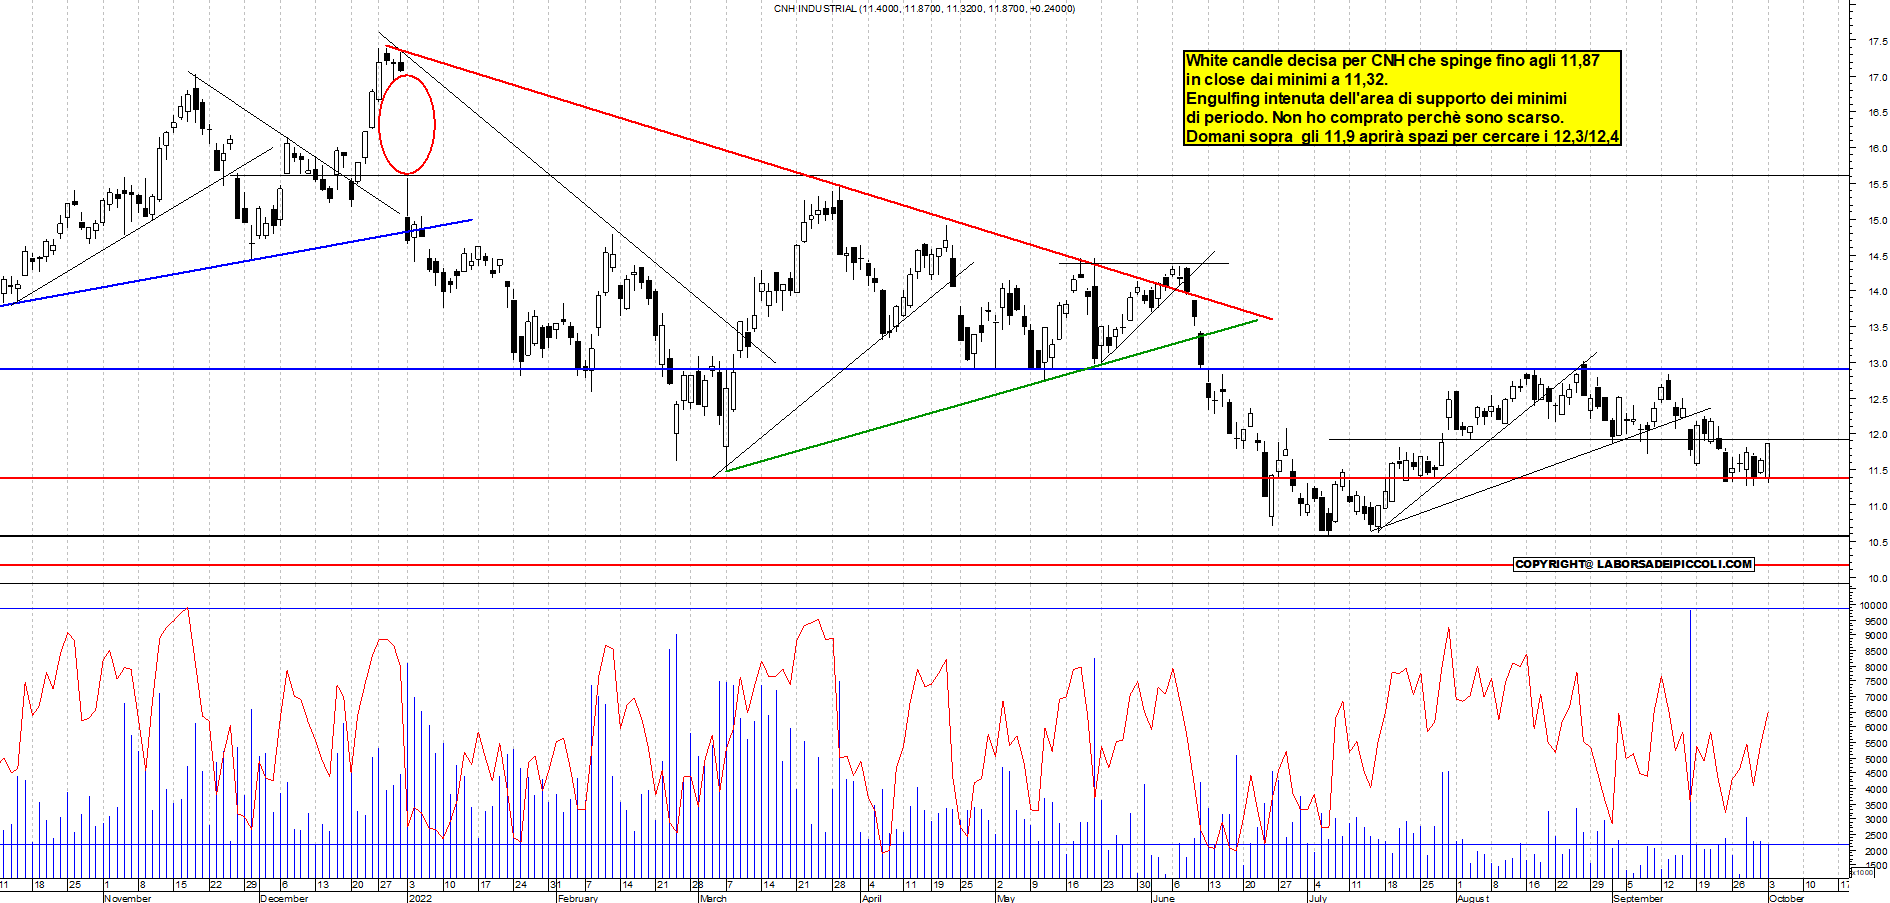The width and height of the screenshot is (1890, 903).
Task: Click the 15.5 price axis label
Action: pos(1877,185)
